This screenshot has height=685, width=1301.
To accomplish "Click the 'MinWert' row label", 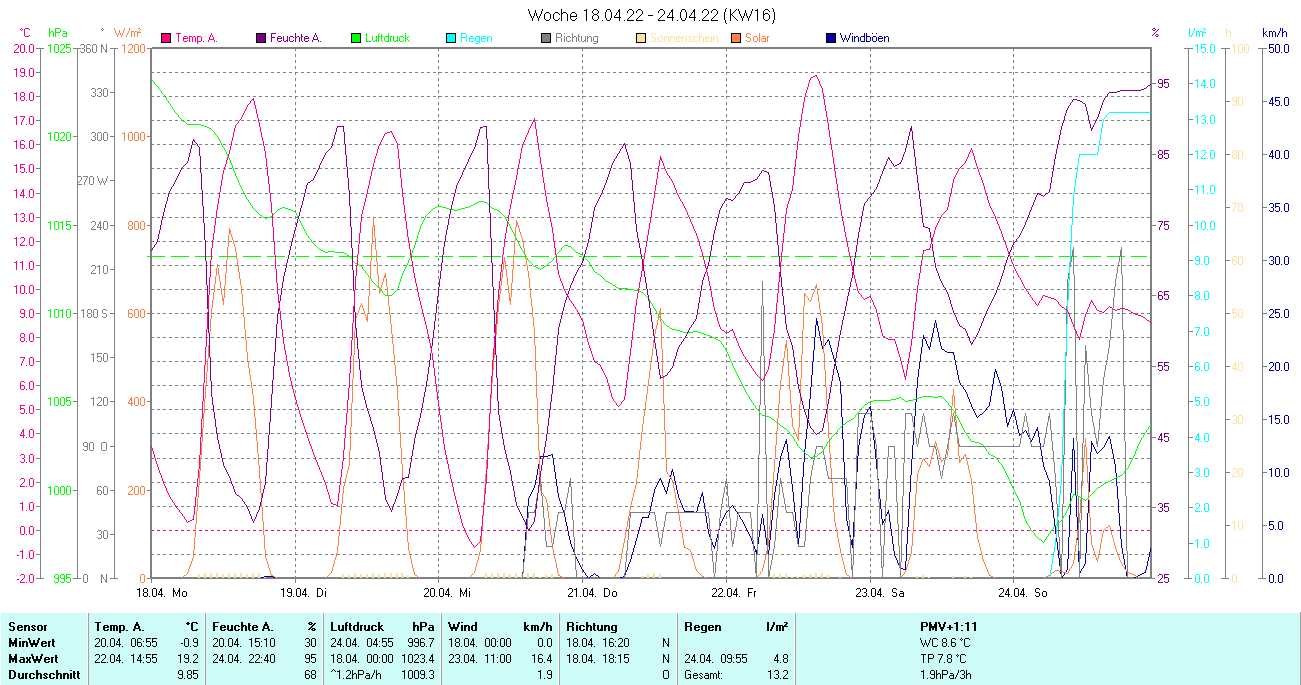I will (x=31, y=642).
